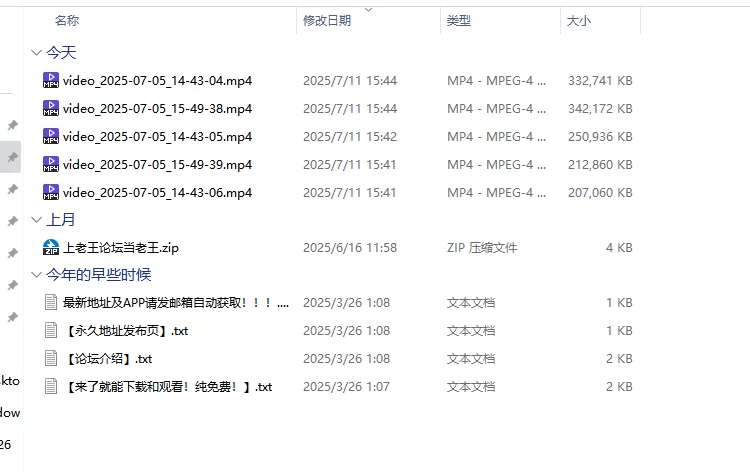Click the date 2025/7/11 15:42
The image size is (750, 472).
pos(350,136)
